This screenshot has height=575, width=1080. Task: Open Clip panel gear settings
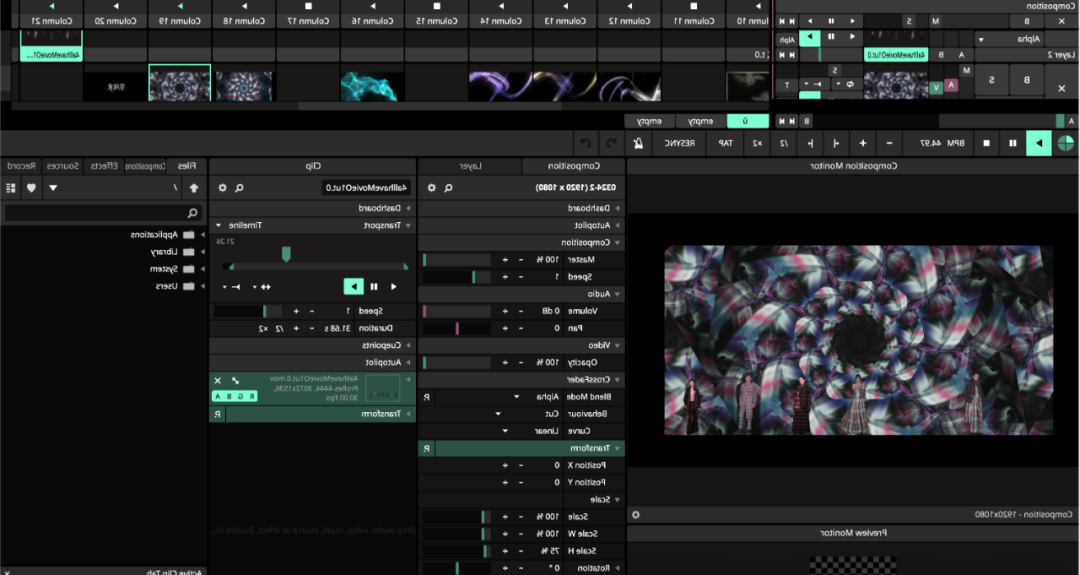tap(222, 187)
